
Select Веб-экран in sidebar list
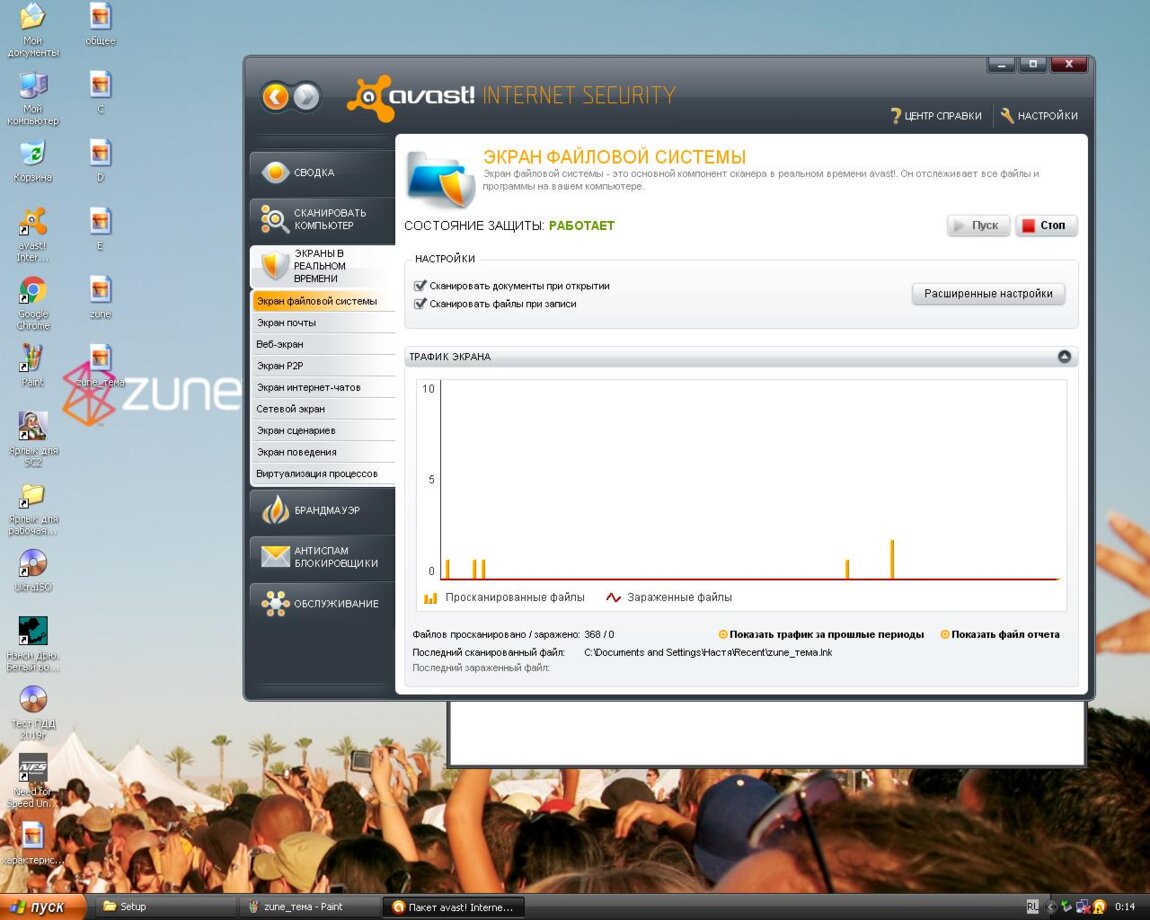280,344
